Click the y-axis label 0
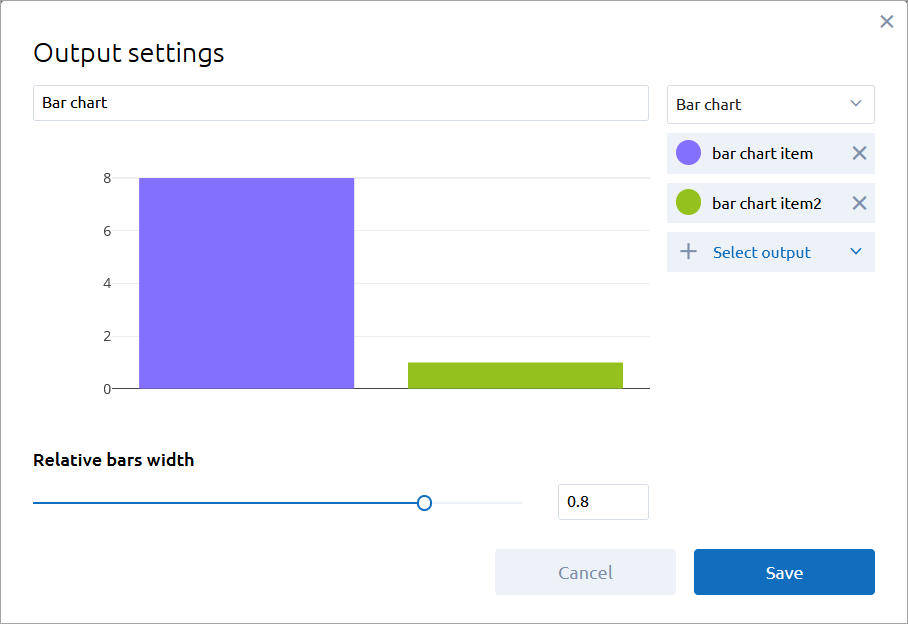The image size is (908, 624). pos(107,389)
